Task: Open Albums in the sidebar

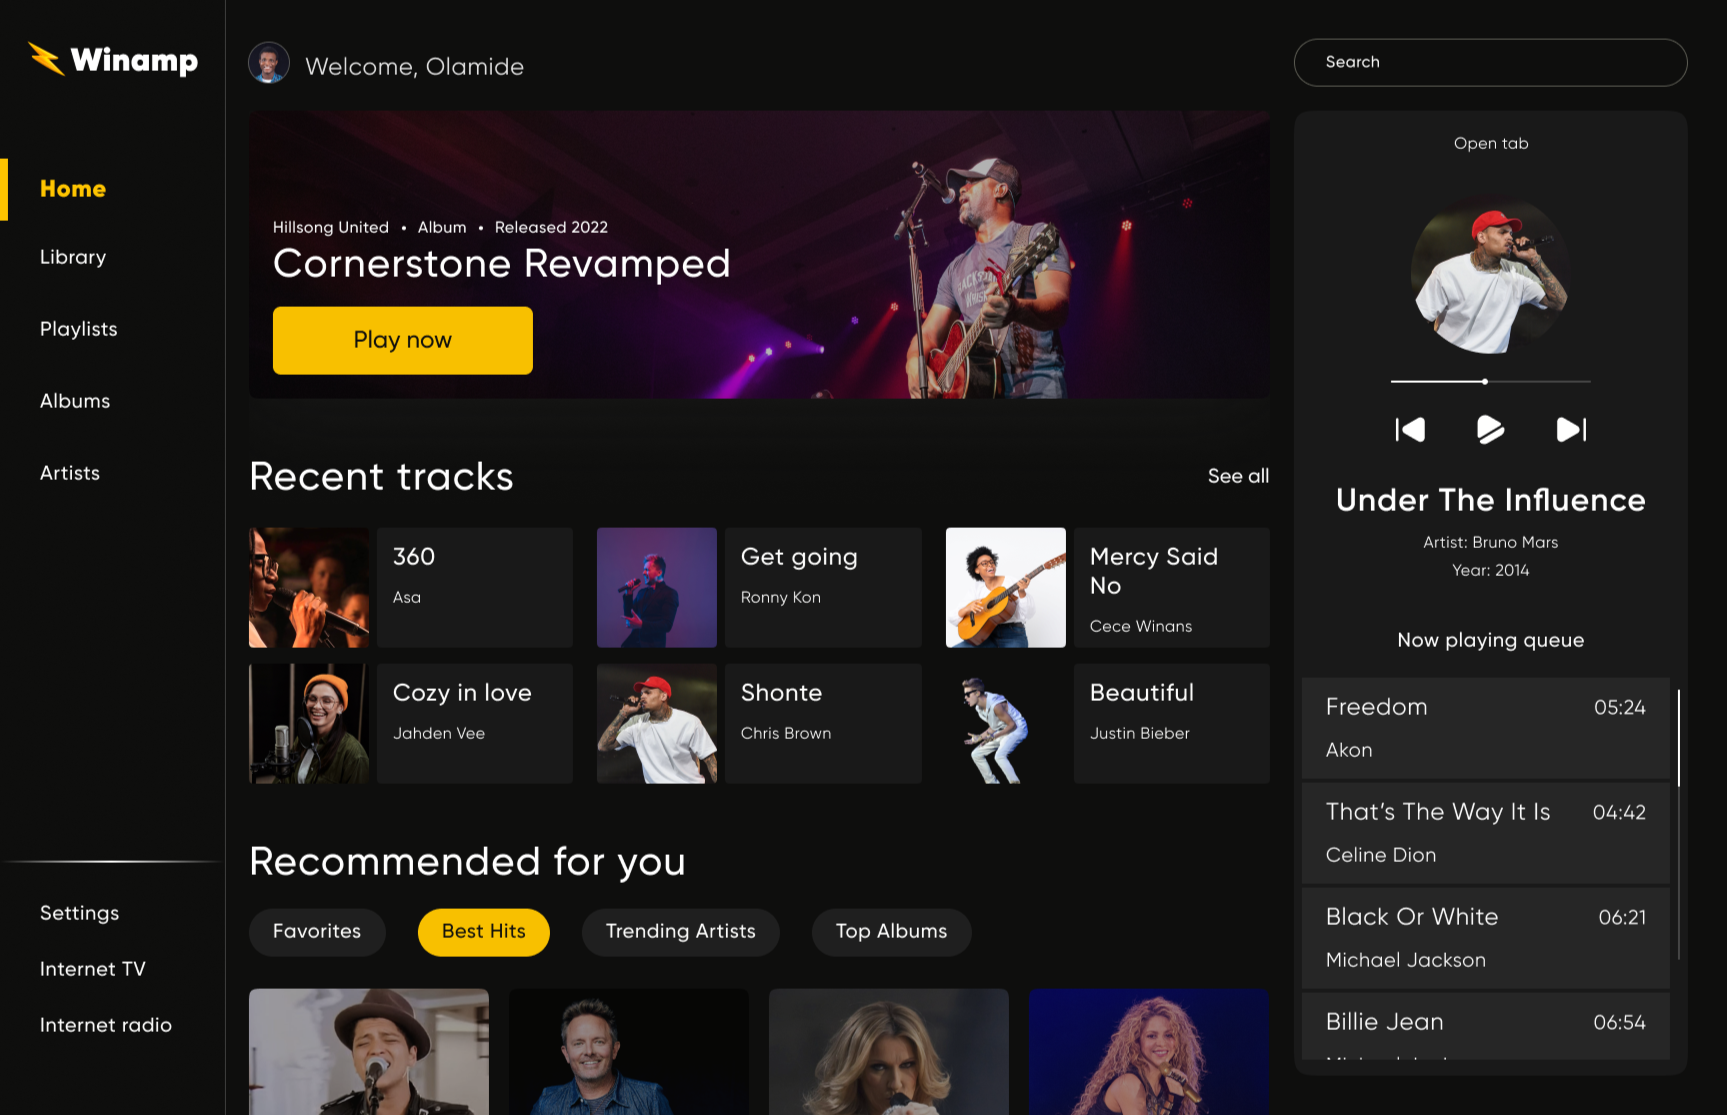Action: pyautogui.click(x=75, y=401)
